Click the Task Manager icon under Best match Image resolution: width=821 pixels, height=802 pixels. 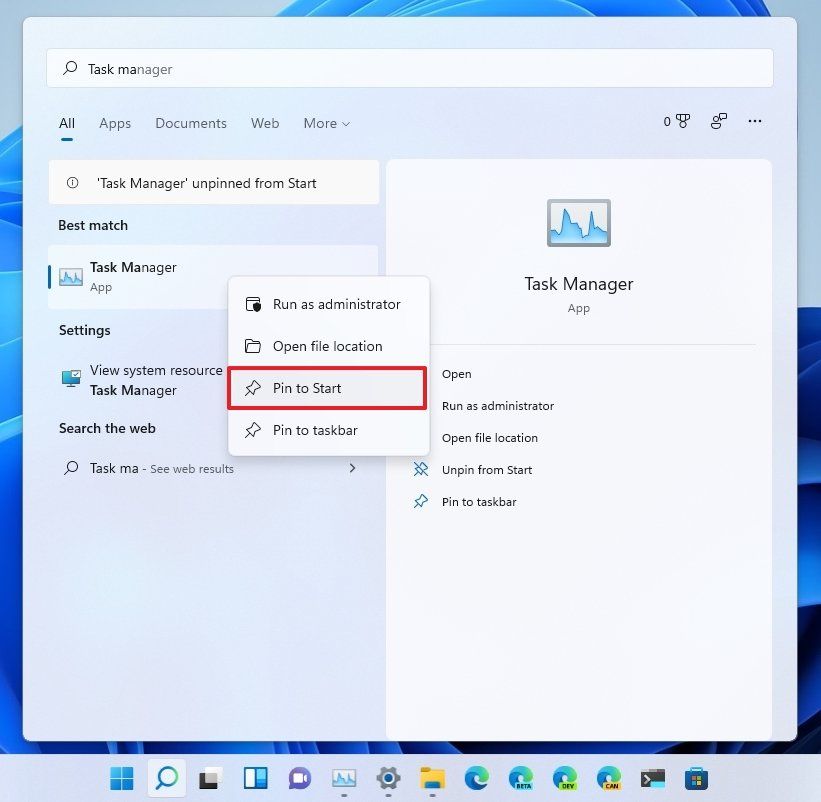(x=70, y=276)
